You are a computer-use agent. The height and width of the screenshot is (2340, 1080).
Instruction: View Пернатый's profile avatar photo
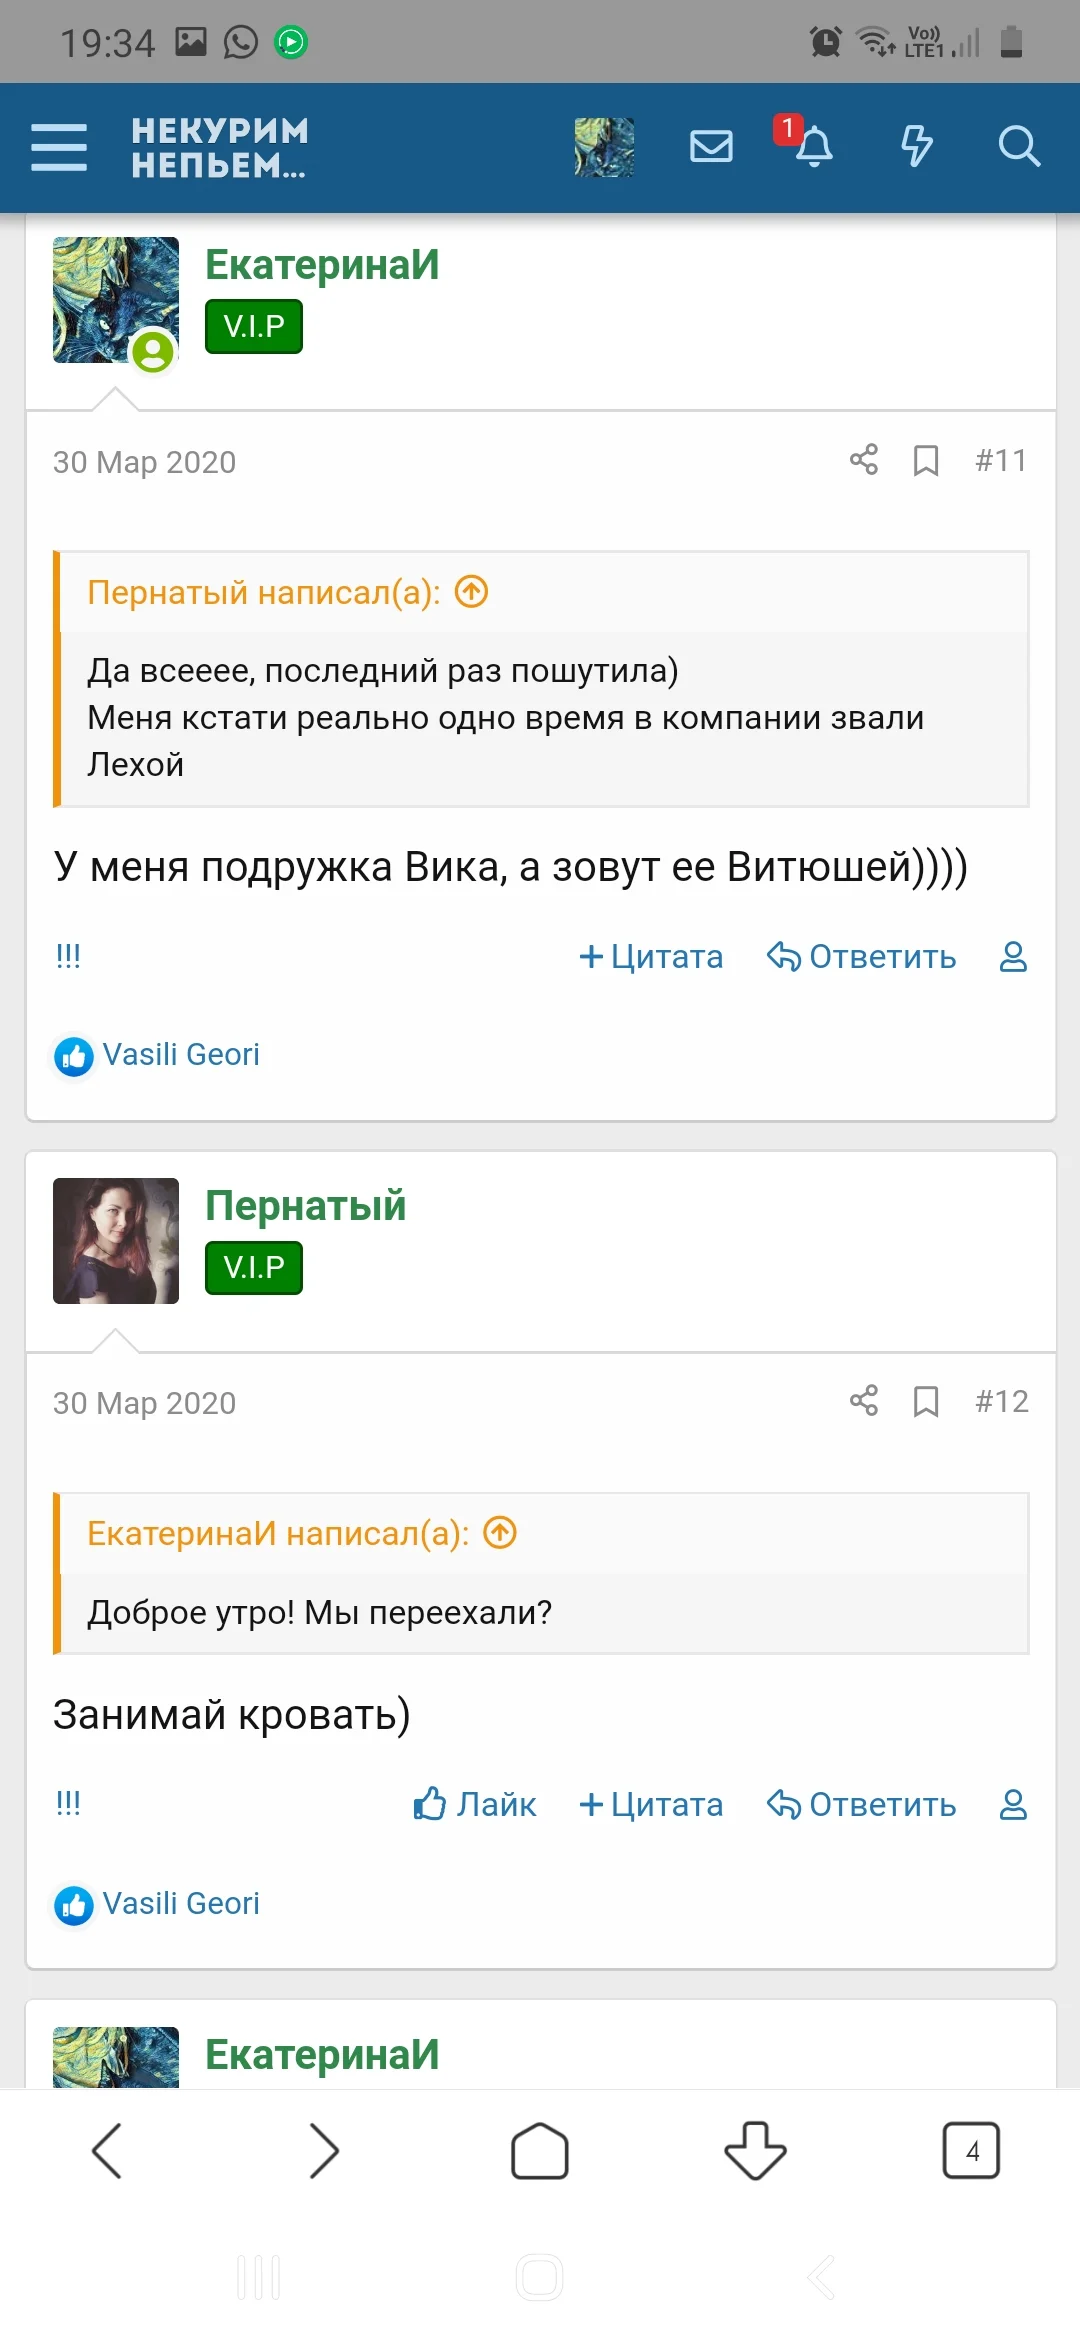[115, 1240]
